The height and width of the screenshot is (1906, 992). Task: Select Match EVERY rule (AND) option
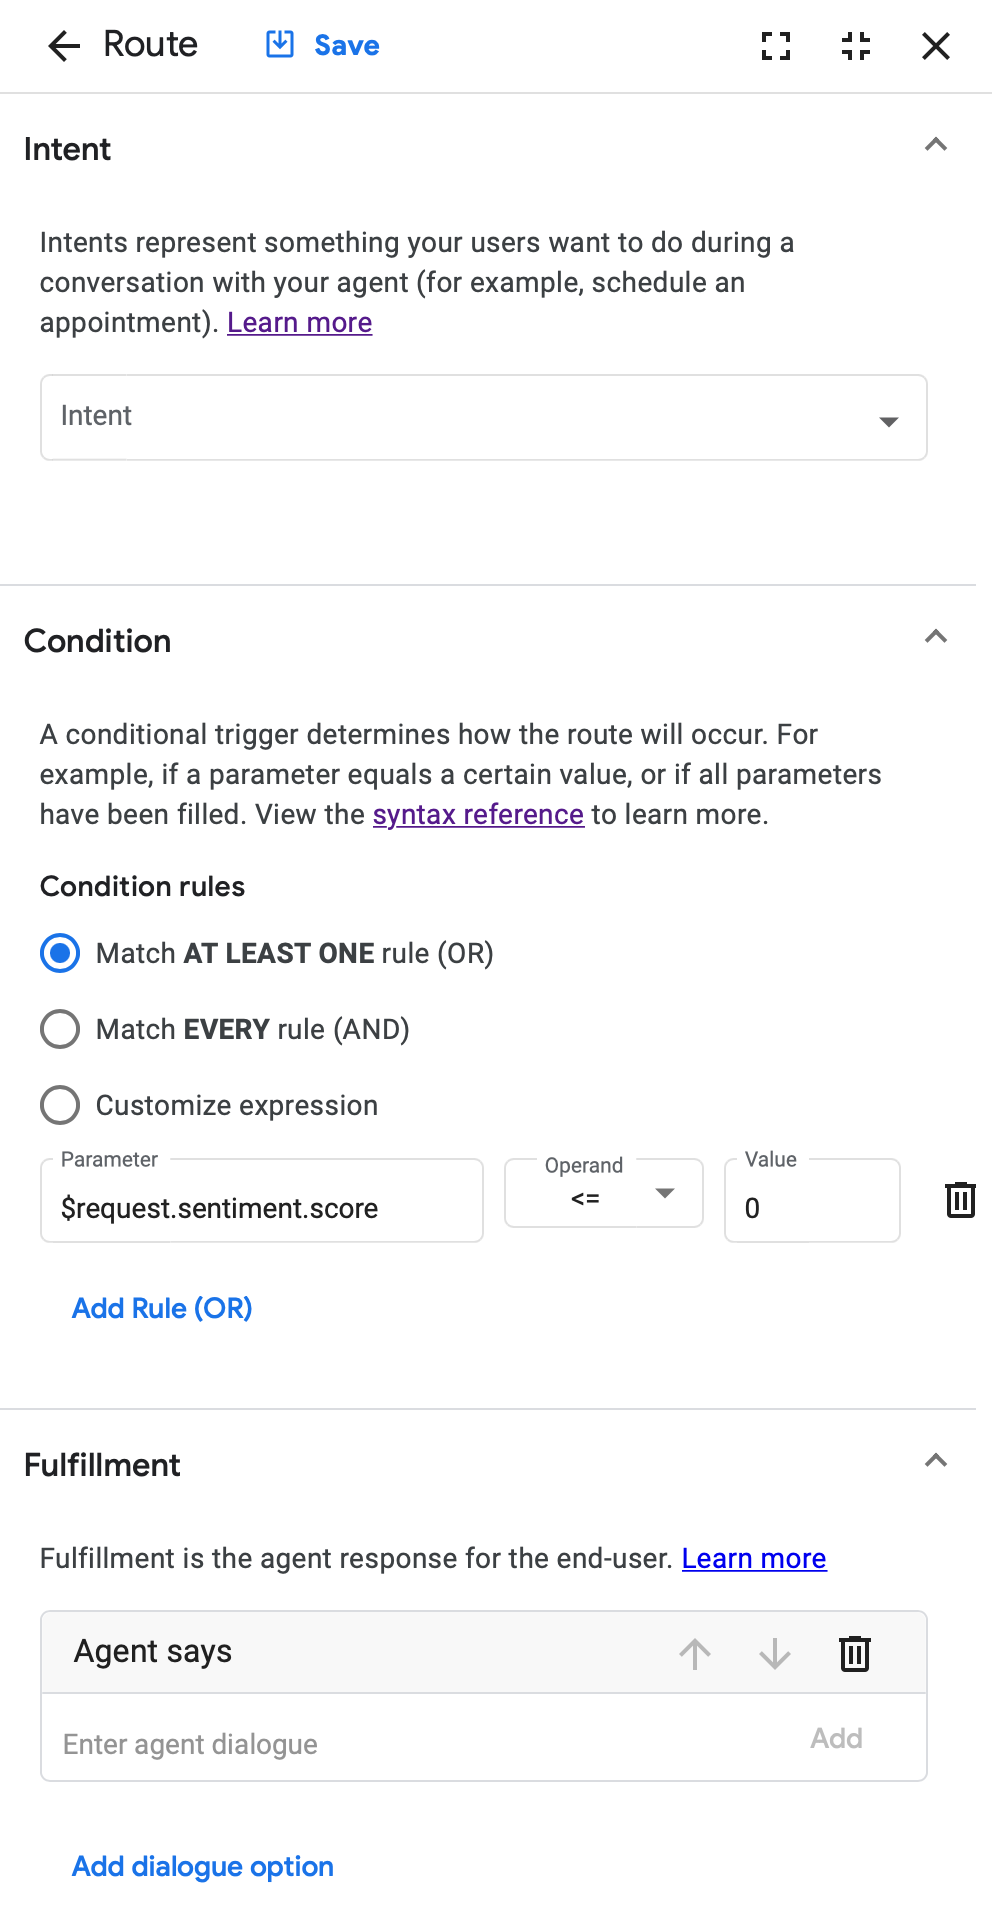point(60,1029)
